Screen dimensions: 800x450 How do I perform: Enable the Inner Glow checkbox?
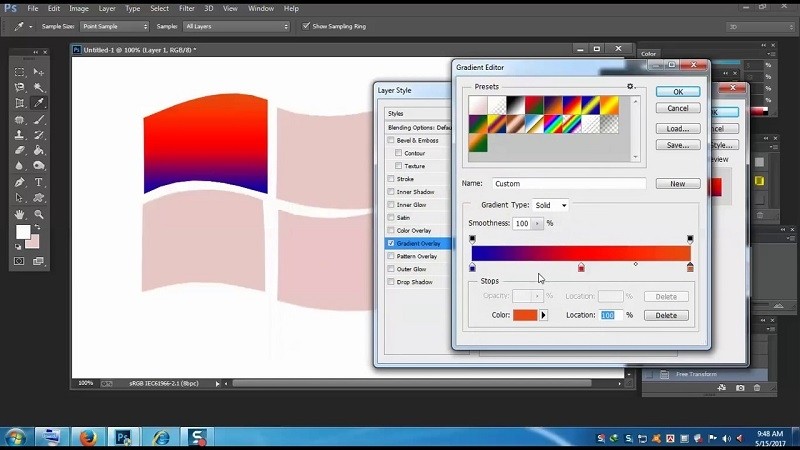391,205
